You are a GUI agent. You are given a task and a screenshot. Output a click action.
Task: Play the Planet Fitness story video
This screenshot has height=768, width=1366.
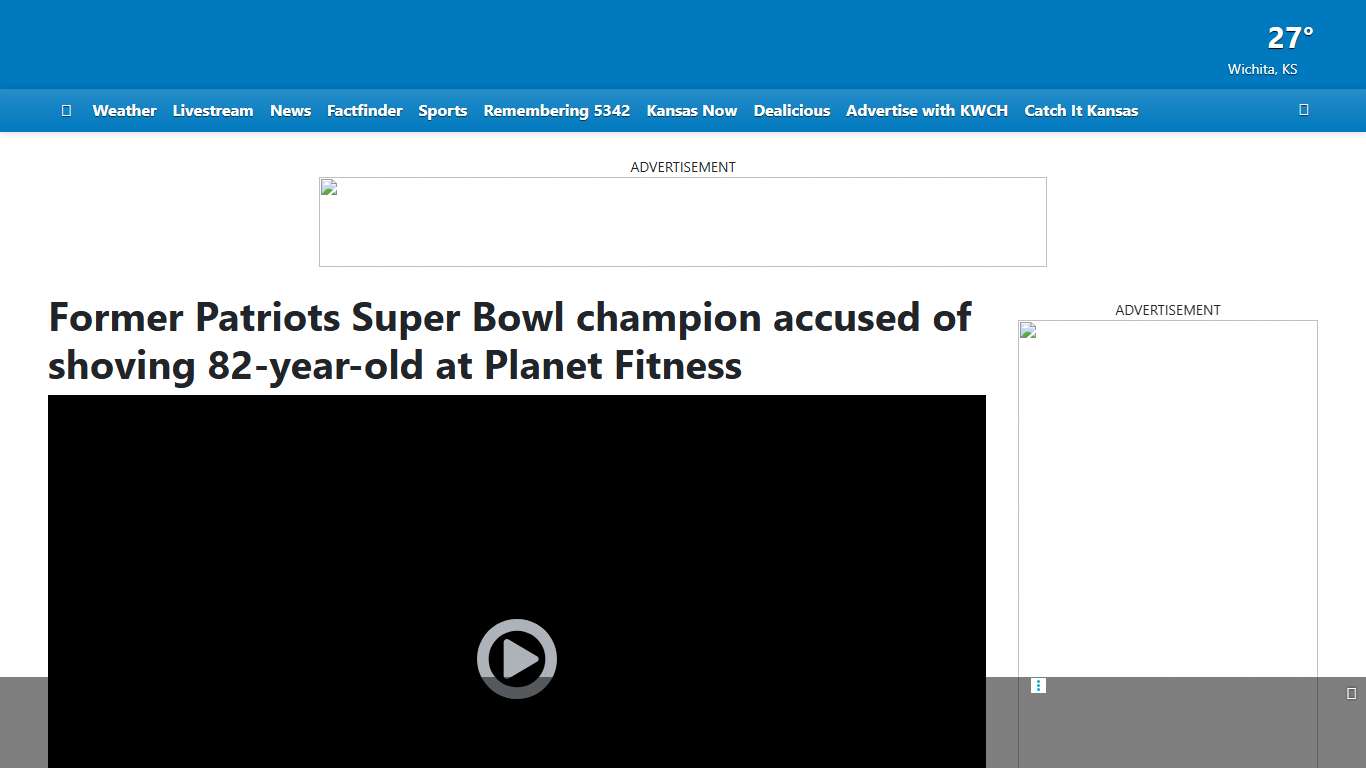[x=516, y=658]
